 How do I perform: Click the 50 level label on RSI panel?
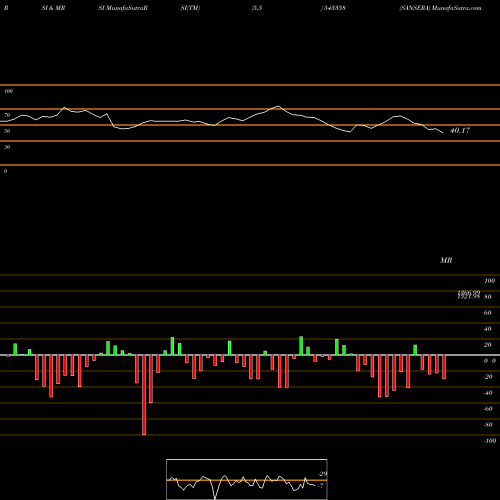(7, 131)
